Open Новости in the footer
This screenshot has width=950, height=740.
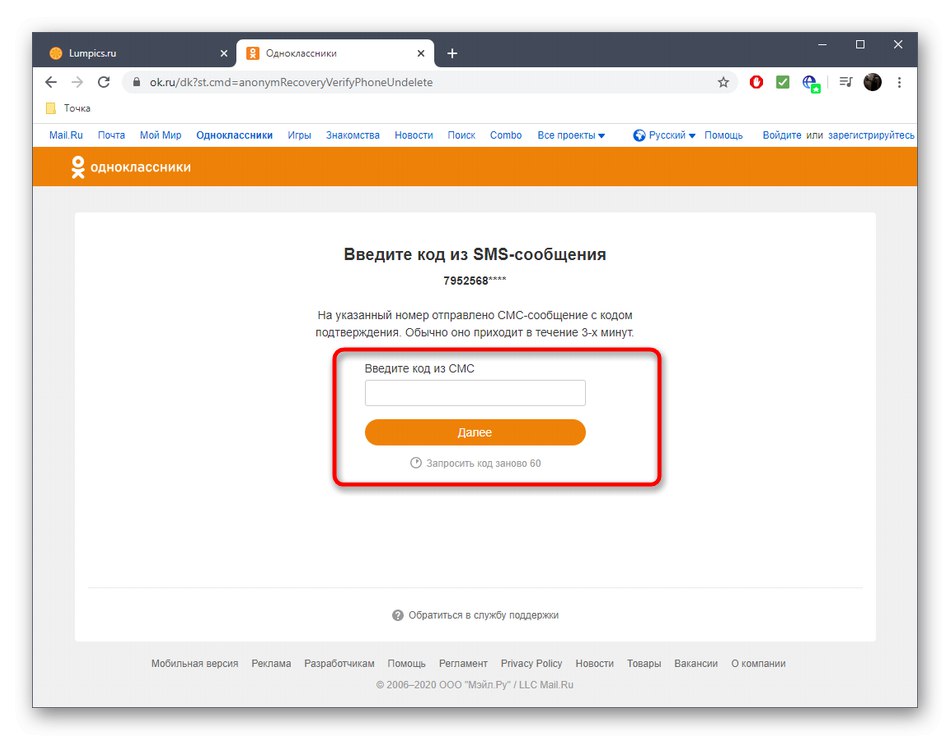coord(594,664)
